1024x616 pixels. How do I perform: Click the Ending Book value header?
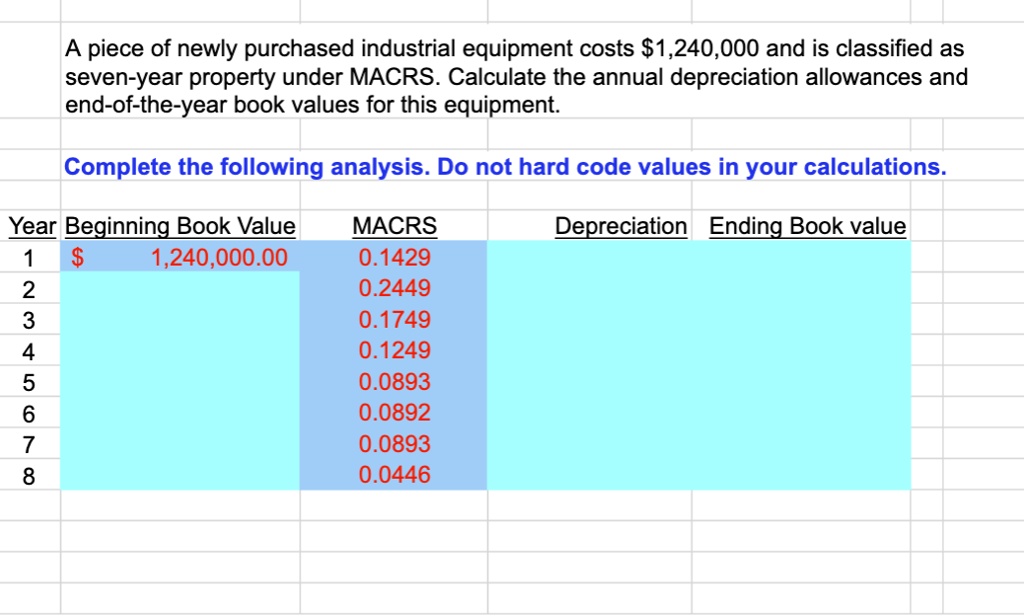807,226
